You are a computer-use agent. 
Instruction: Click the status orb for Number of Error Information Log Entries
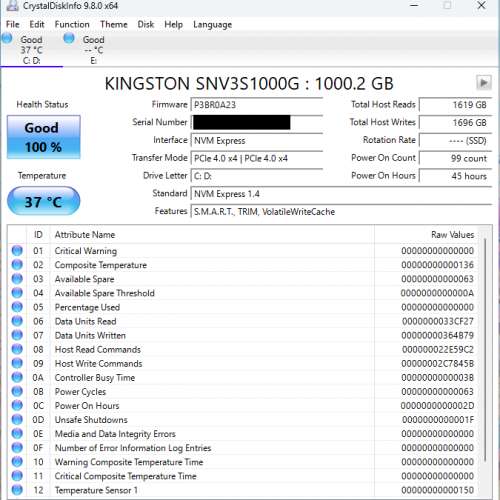(17, 447)
